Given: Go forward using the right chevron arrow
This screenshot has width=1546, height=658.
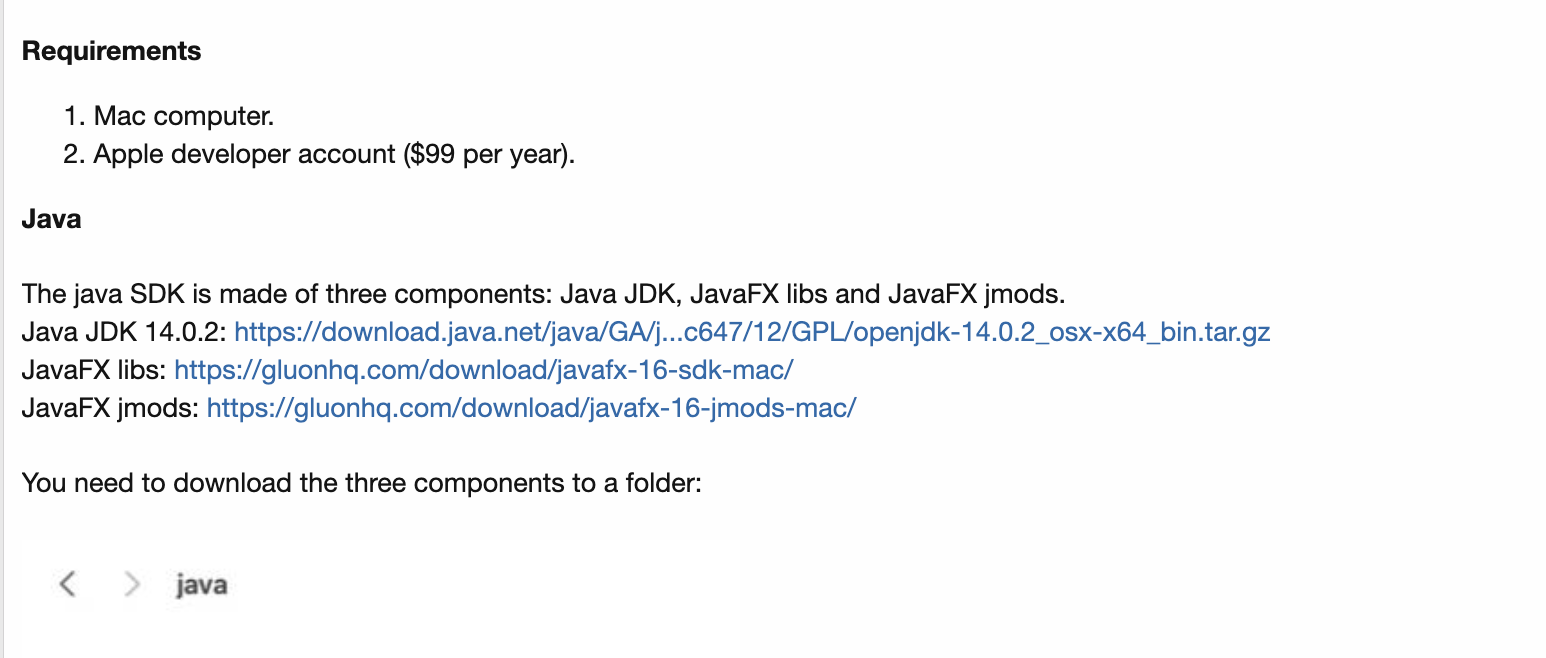Looking at the screenshot, I should [131, 584].
